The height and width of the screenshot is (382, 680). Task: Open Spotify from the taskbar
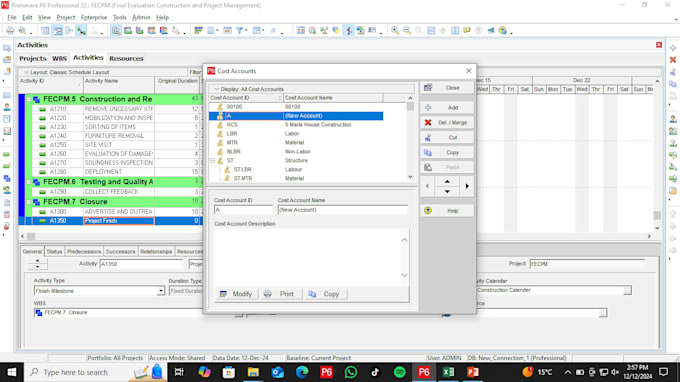point(399,372)
